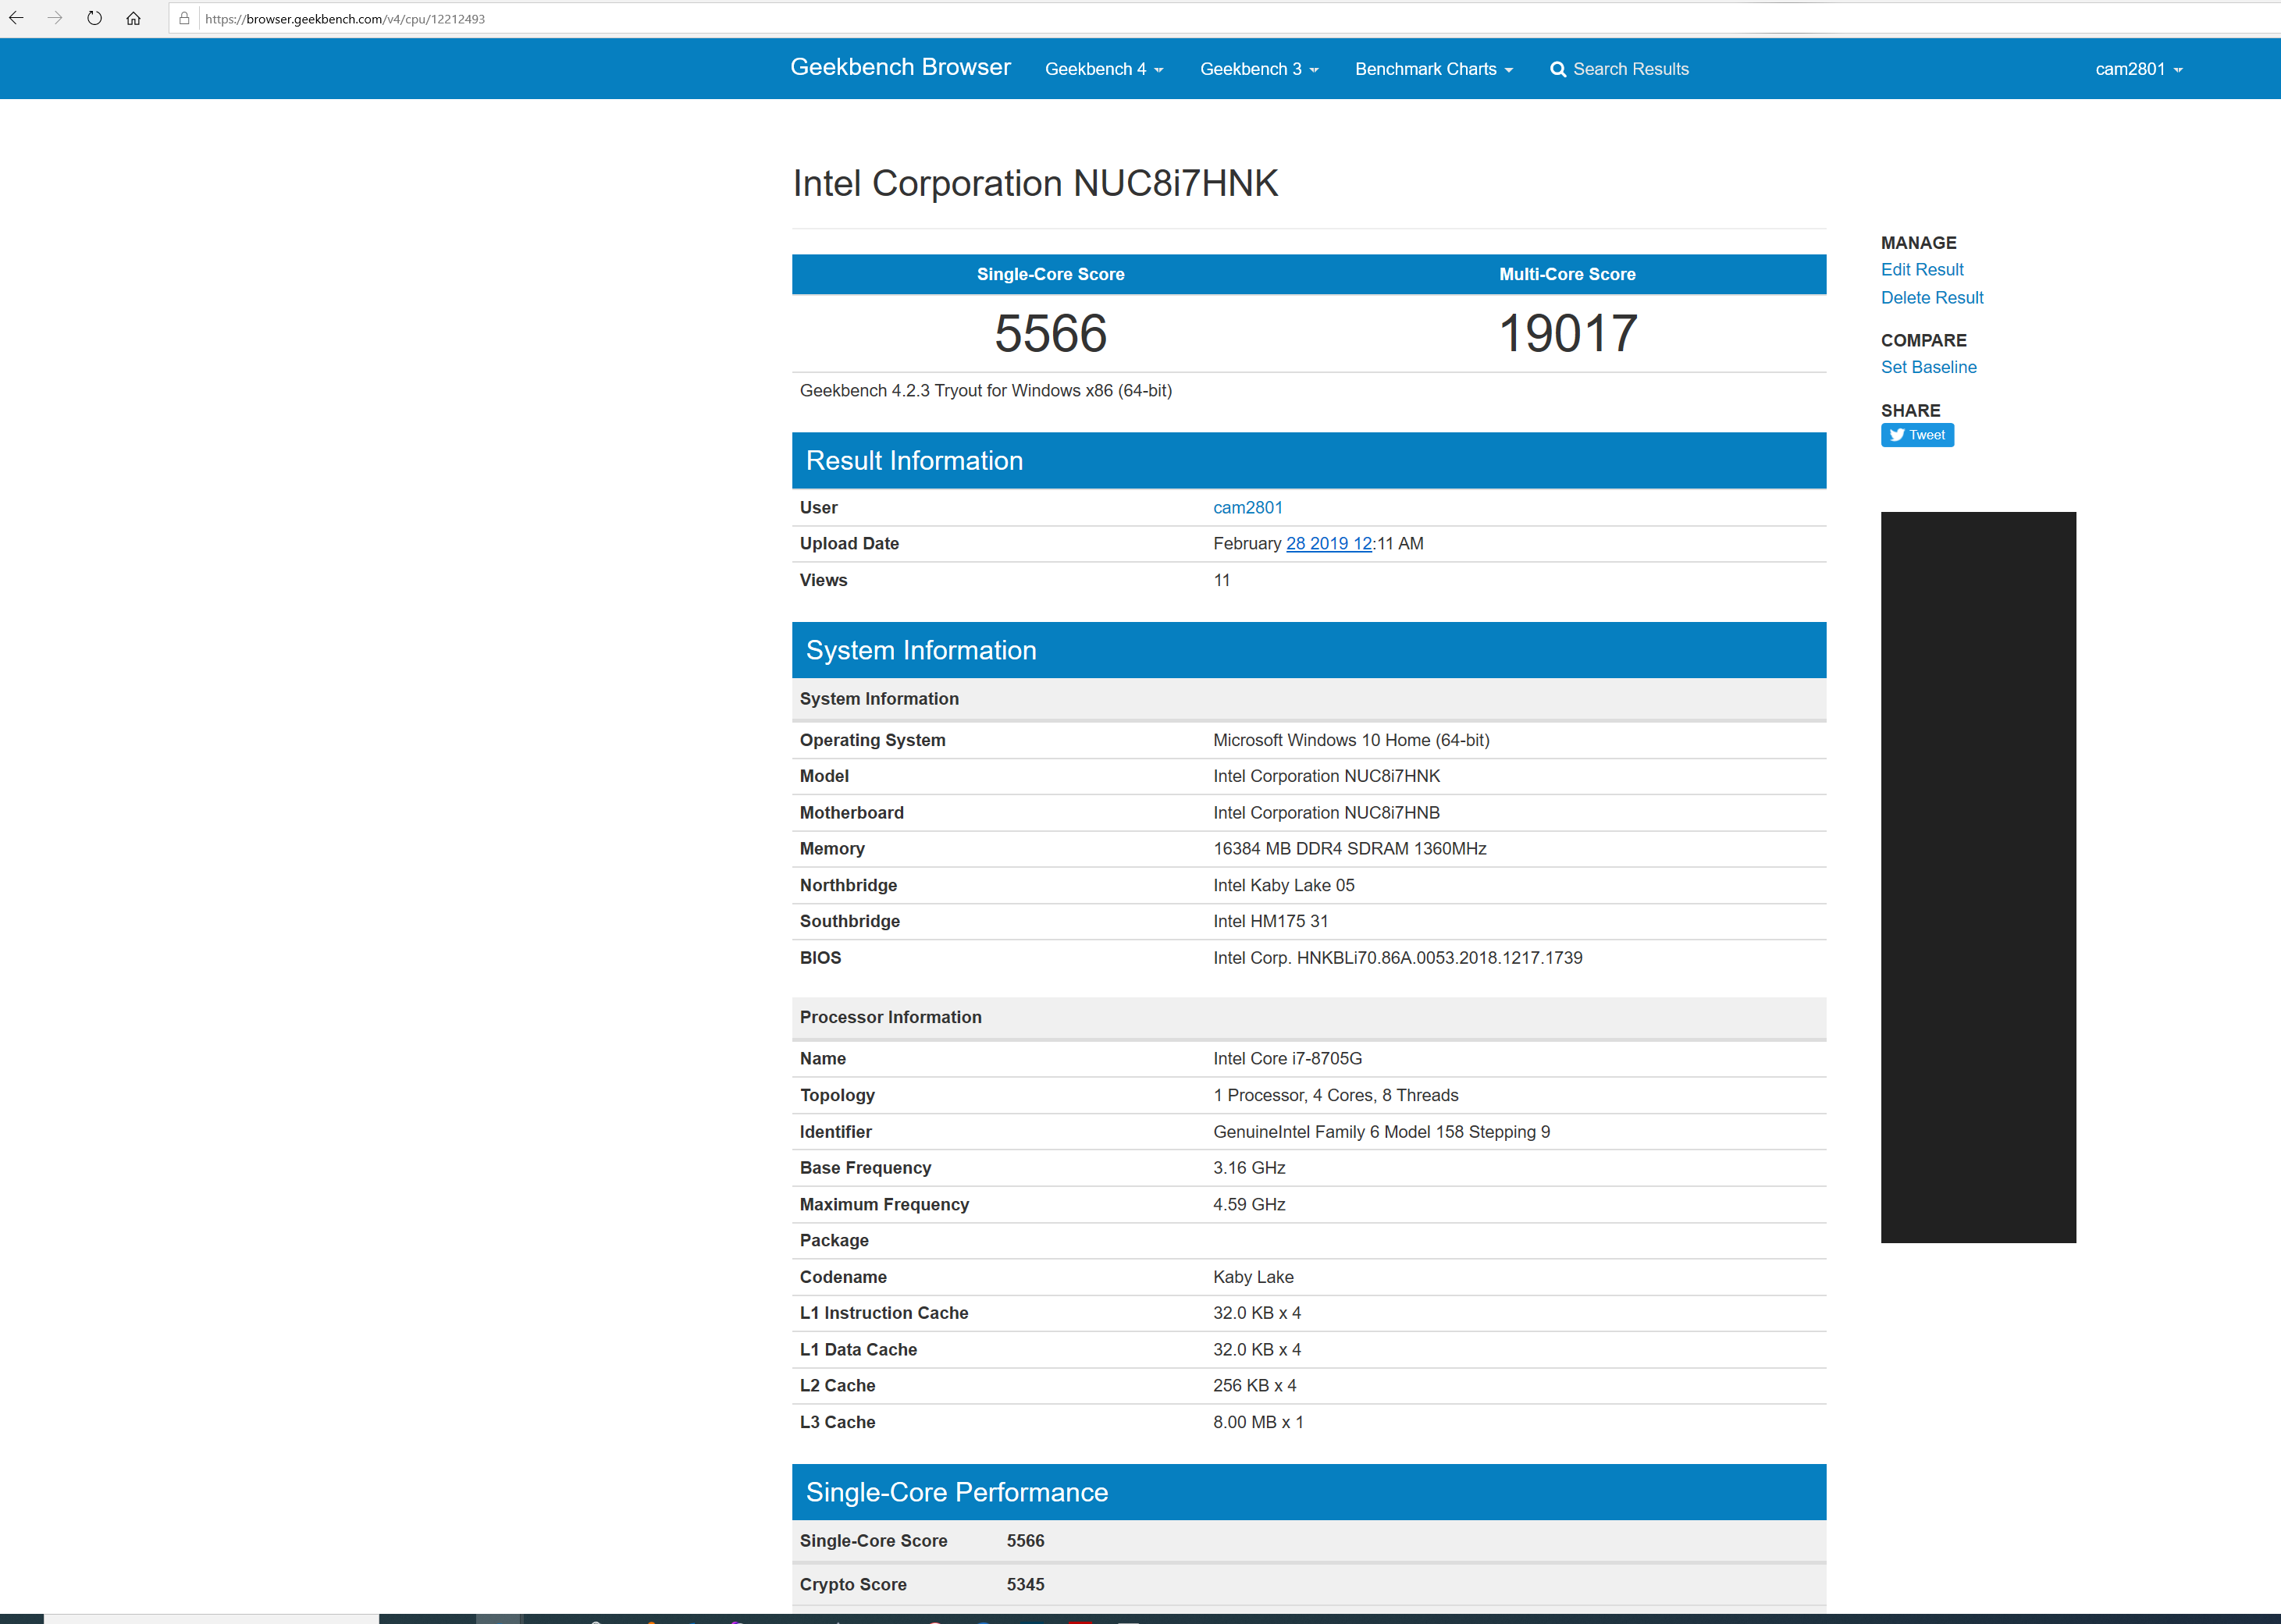Select the Maximum Frequency value '4.59 GHz'
The image size is (2281, 1624).
(1249, 1204)
